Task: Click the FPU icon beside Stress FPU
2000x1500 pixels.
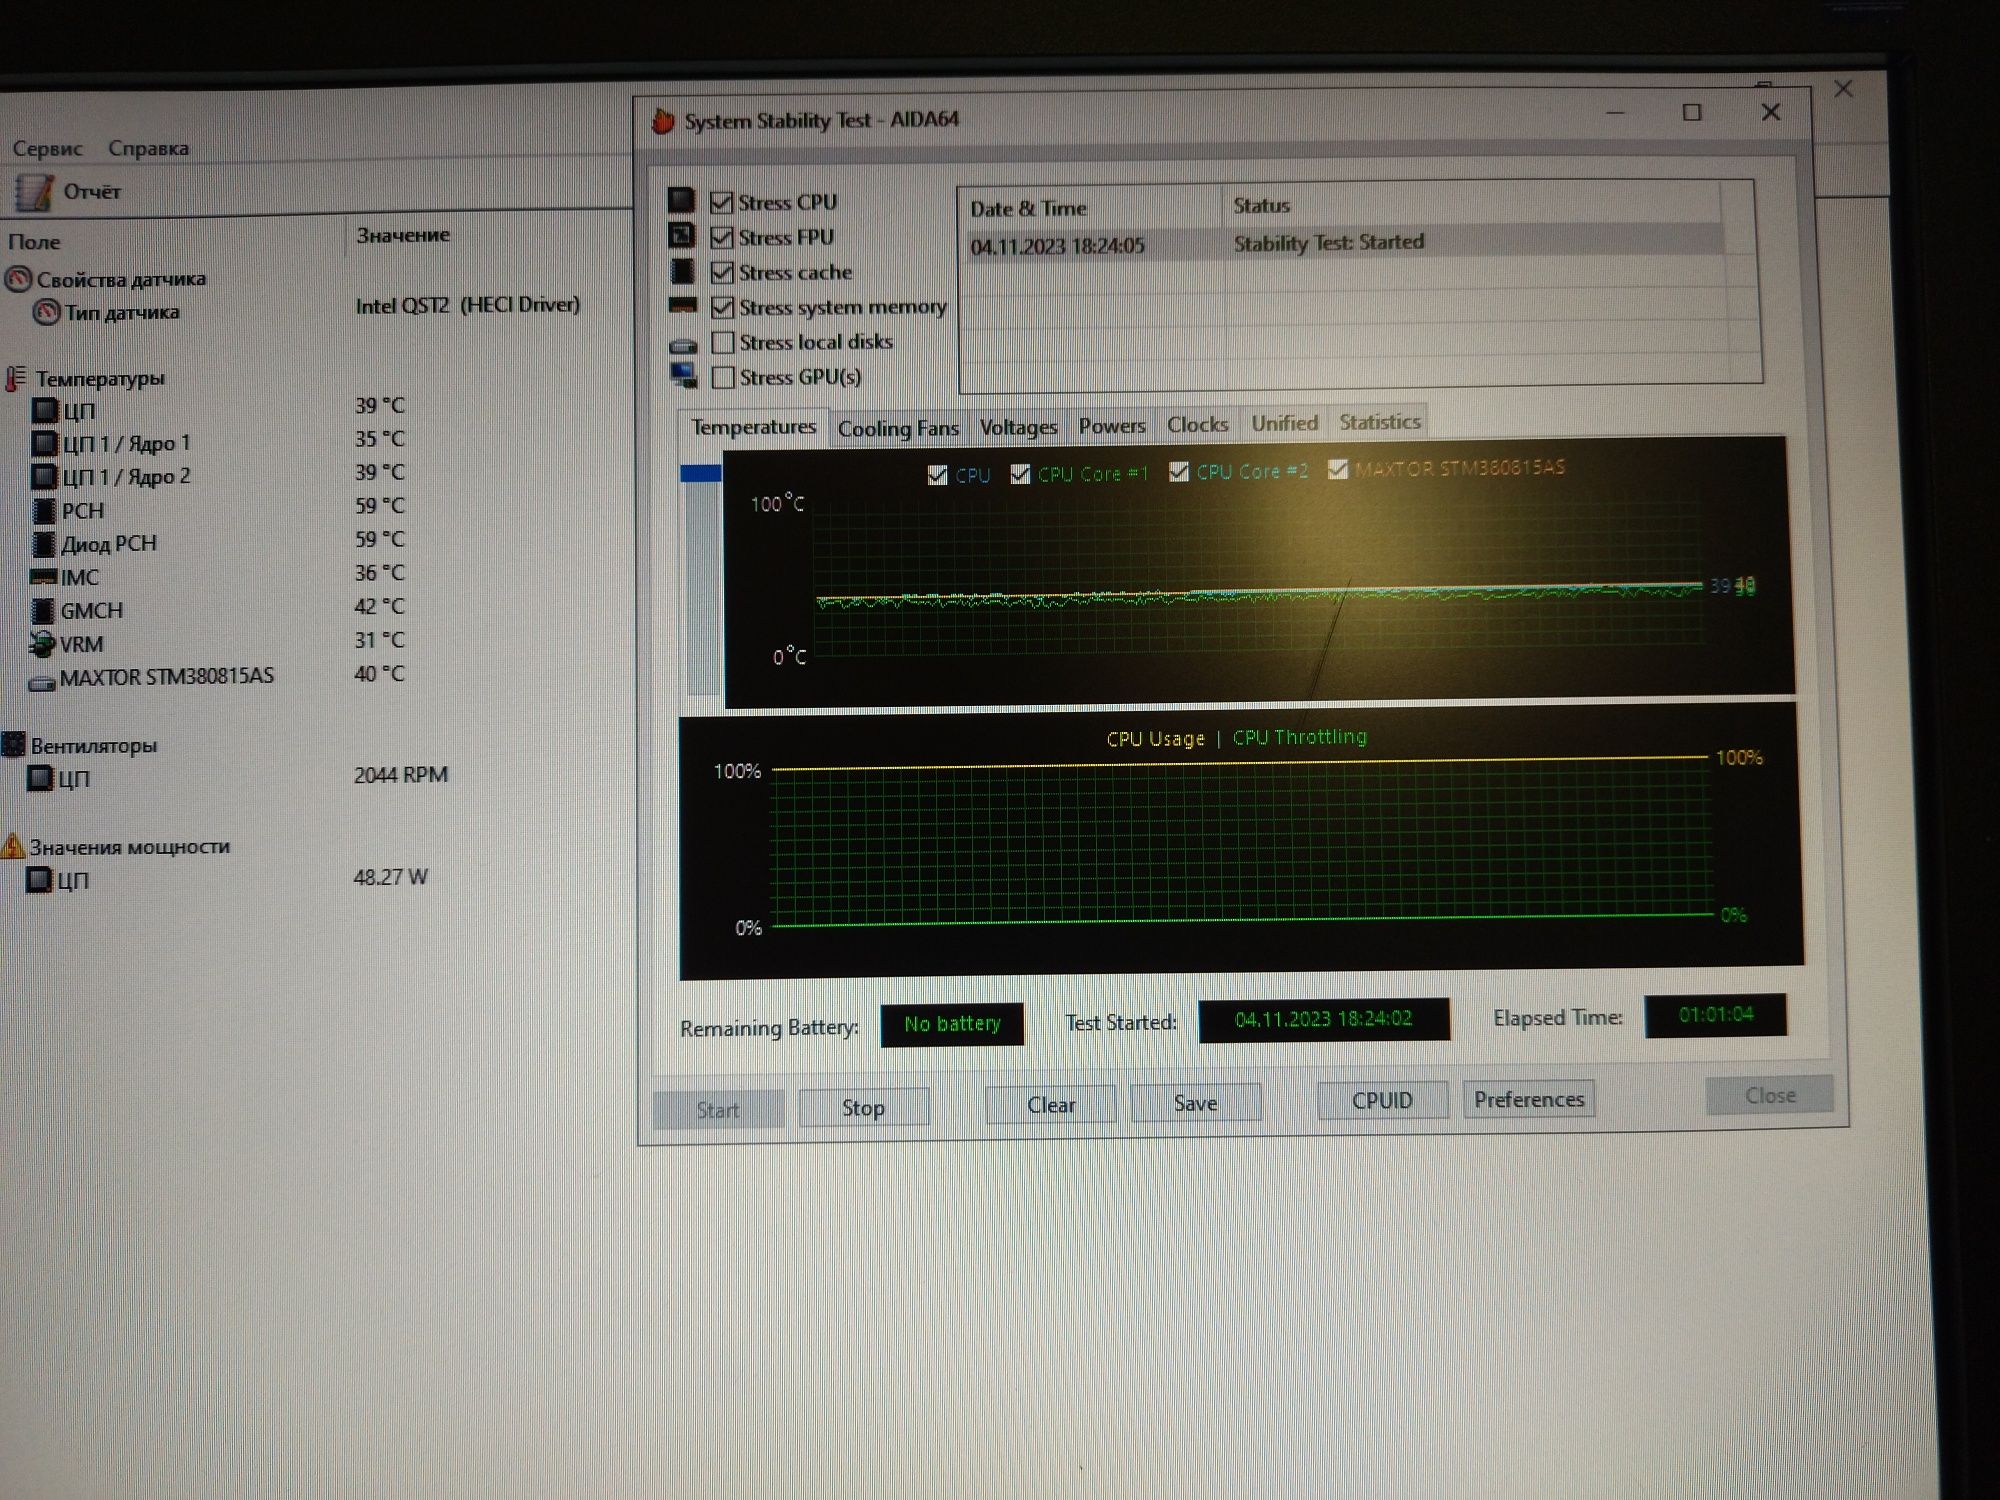Action: pyautogui.click(x=681, y=235)
